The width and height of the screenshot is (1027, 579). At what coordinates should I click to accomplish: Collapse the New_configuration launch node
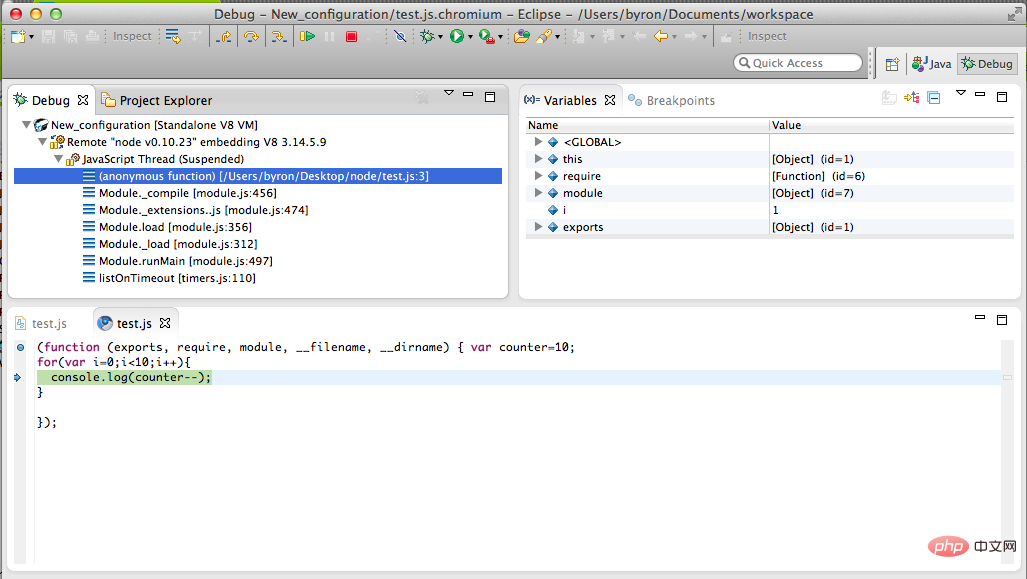coord(26,124)
